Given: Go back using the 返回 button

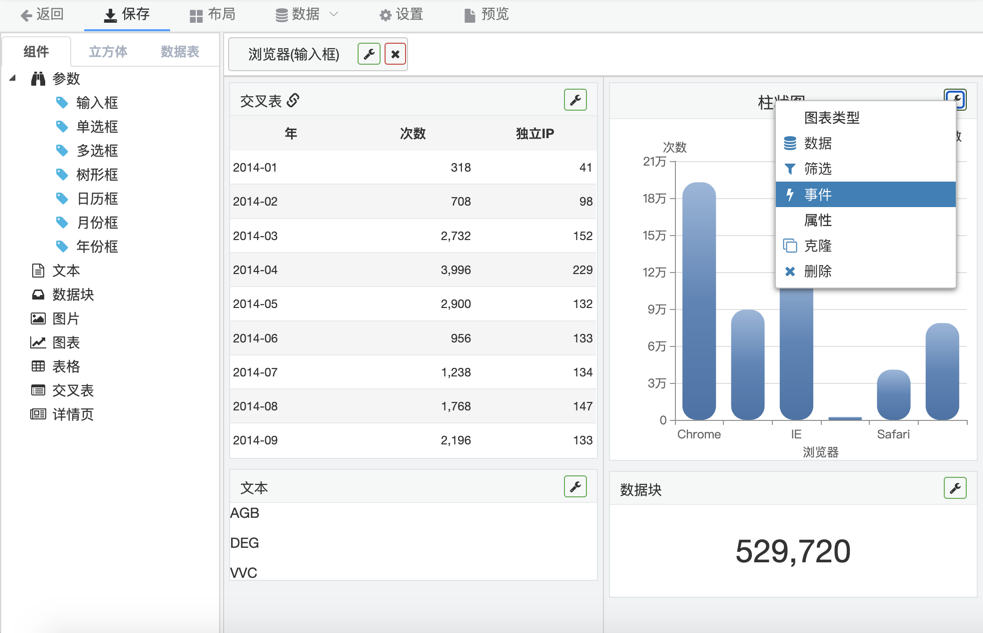Looking at the screenshot, I should coord(42,15).
